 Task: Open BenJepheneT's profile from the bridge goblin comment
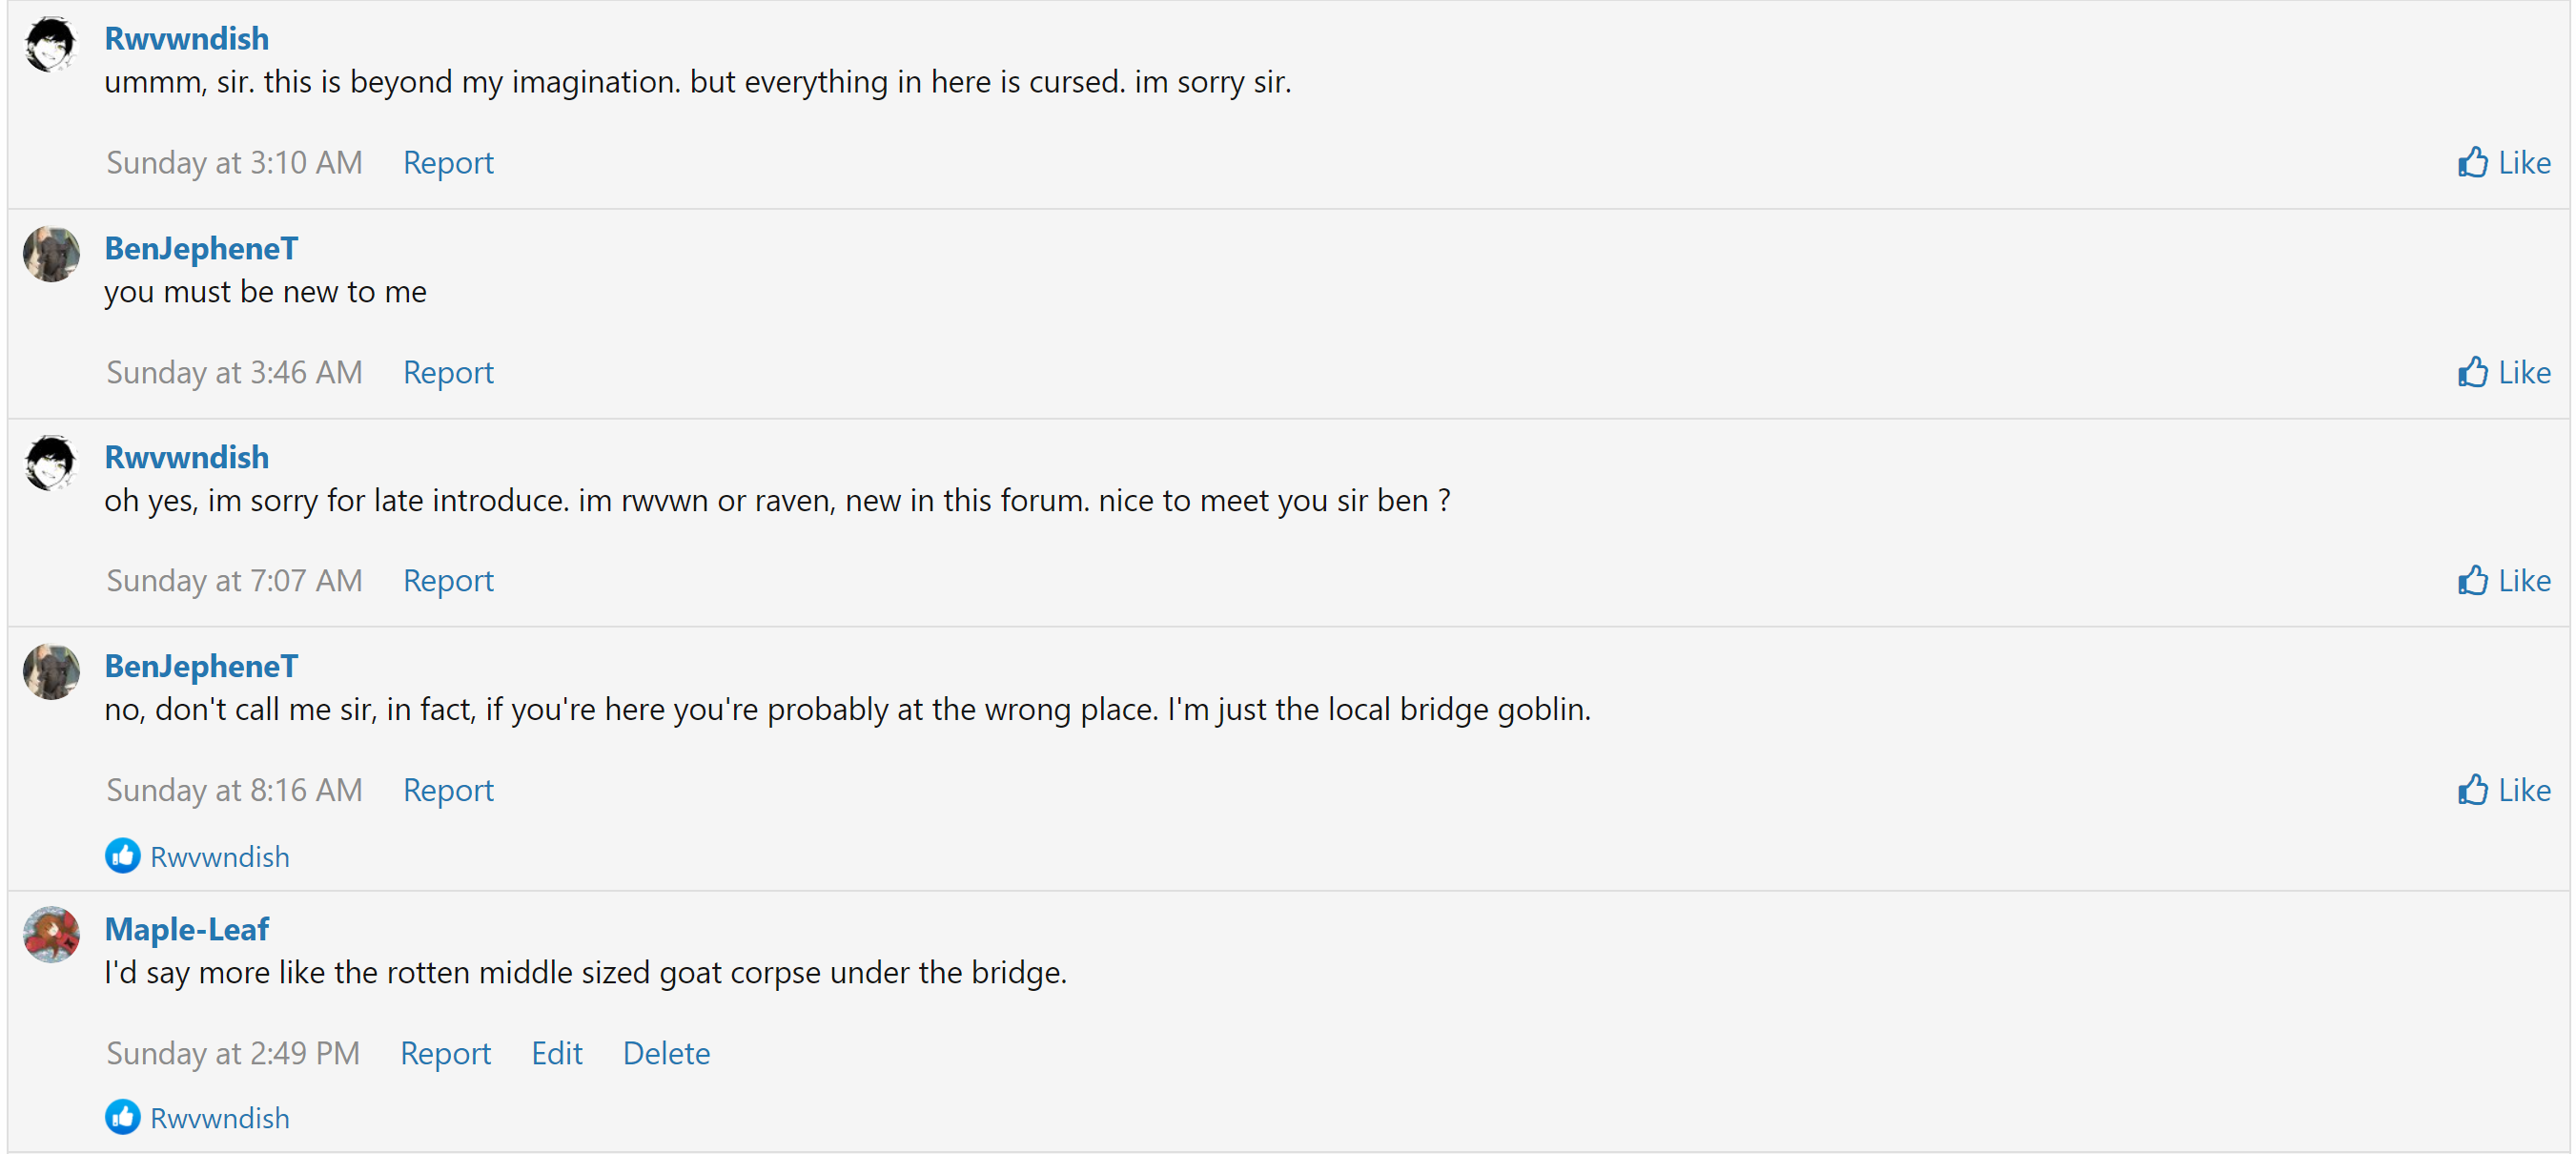[200, 665]
